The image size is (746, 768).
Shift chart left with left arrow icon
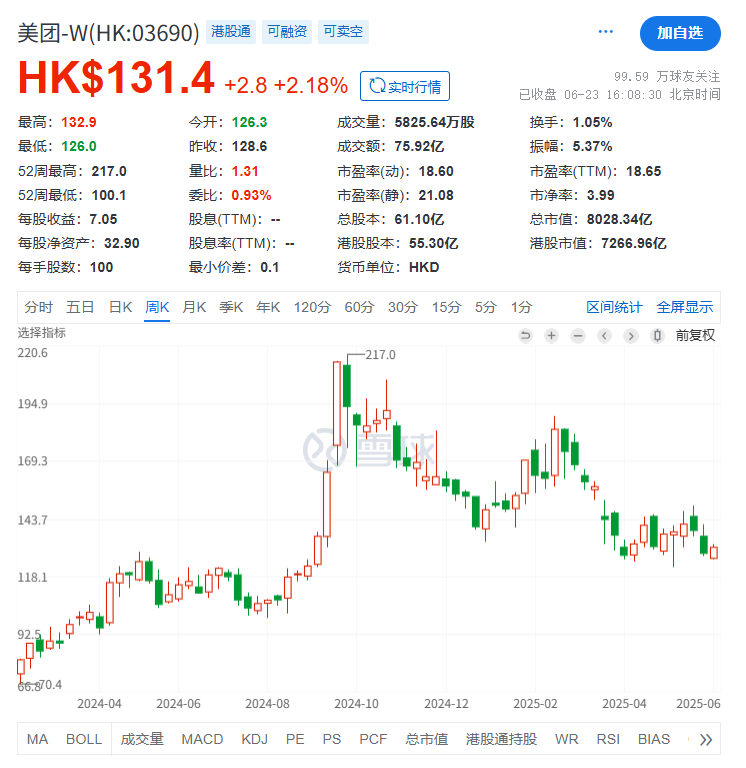[604, 336]
